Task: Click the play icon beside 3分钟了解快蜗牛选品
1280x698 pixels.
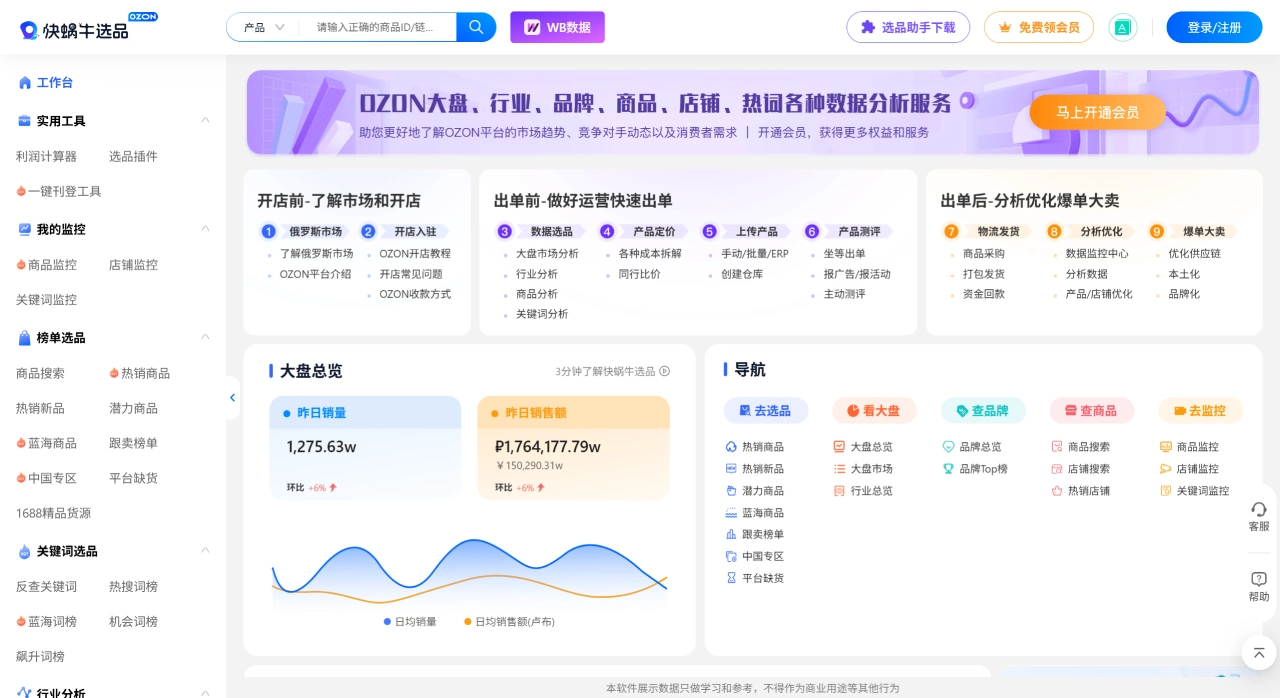Action: pyautogui.click(x=665, y=371)
